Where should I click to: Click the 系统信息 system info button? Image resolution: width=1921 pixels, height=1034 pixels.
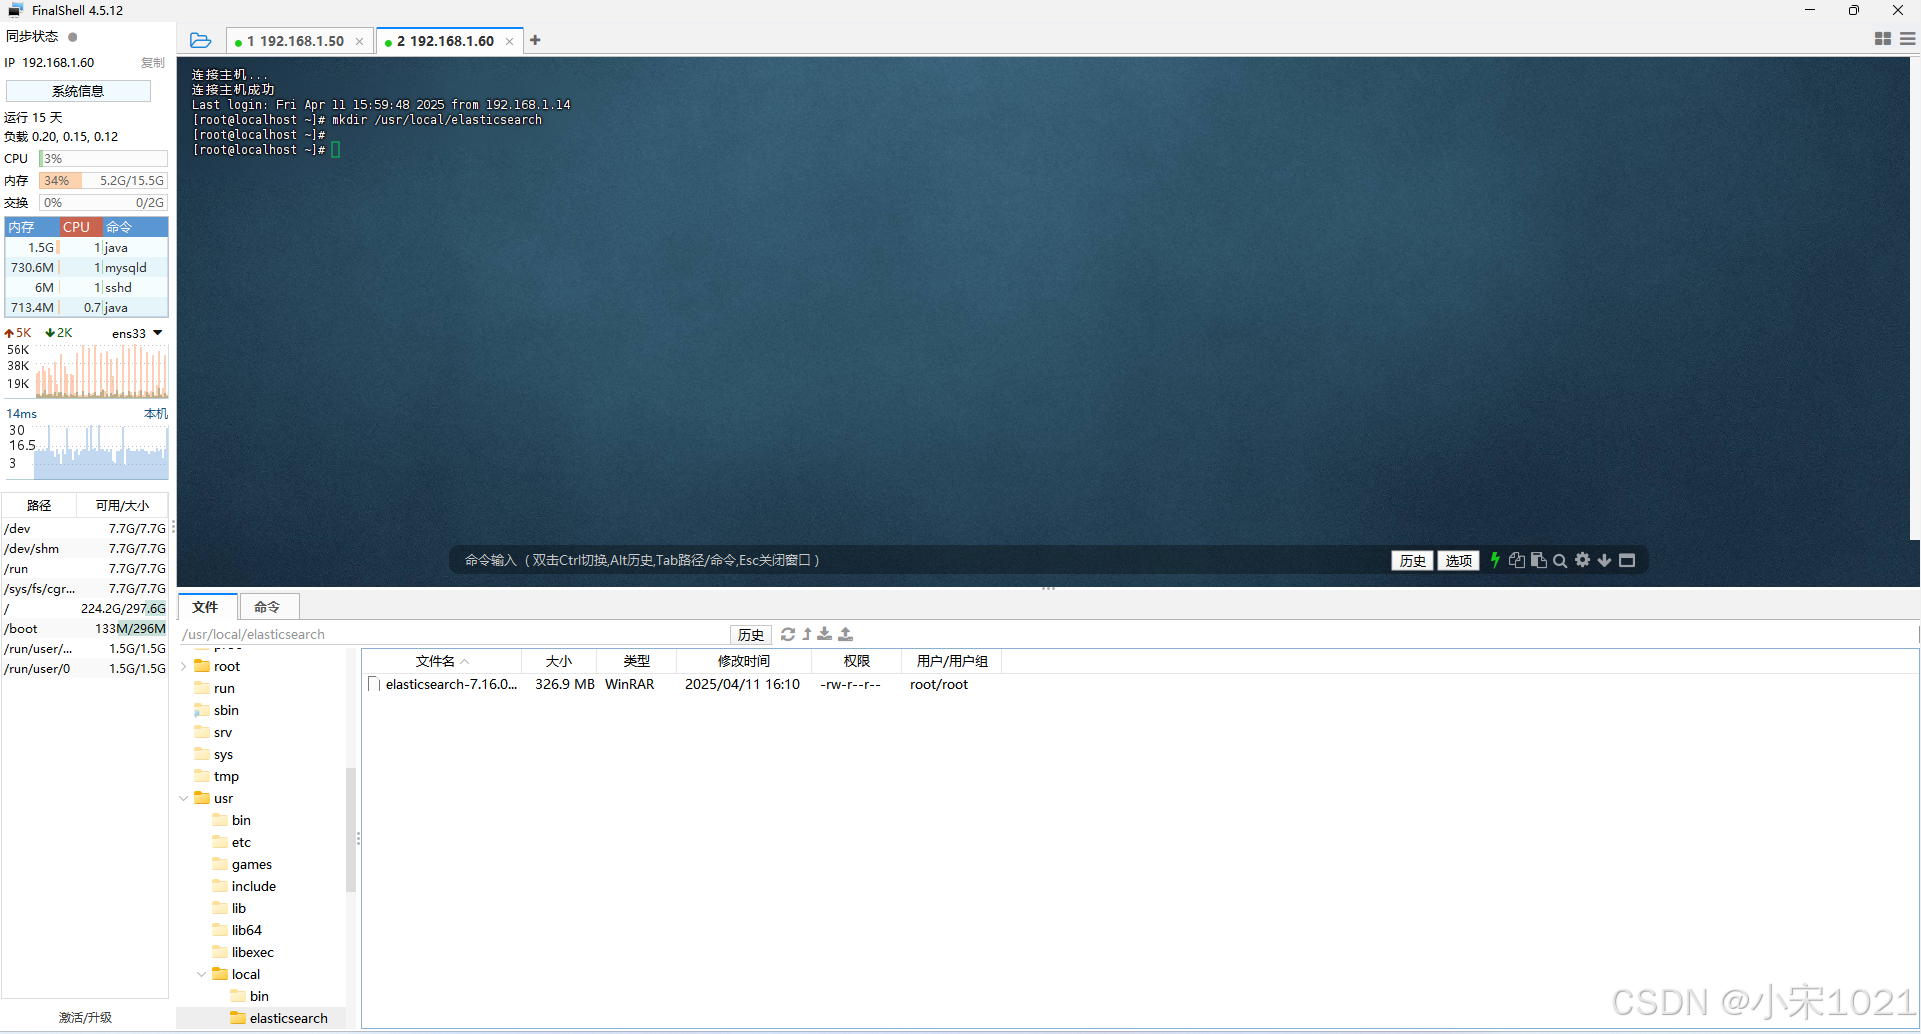[78, 91]
